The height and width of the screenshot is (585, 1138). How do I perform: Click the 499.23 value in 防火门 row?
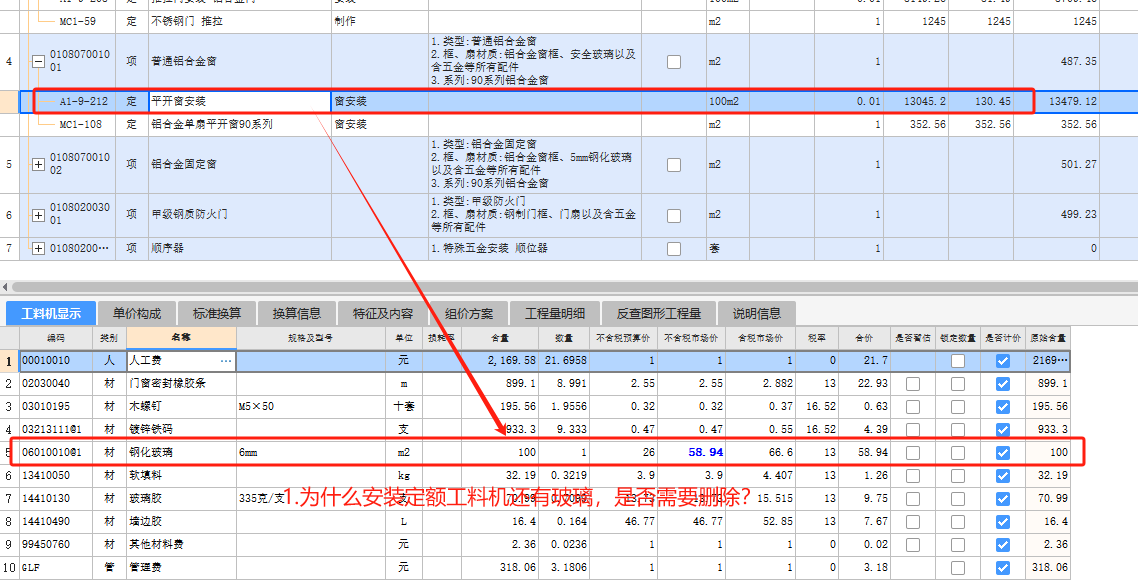tap(1078, 216)
